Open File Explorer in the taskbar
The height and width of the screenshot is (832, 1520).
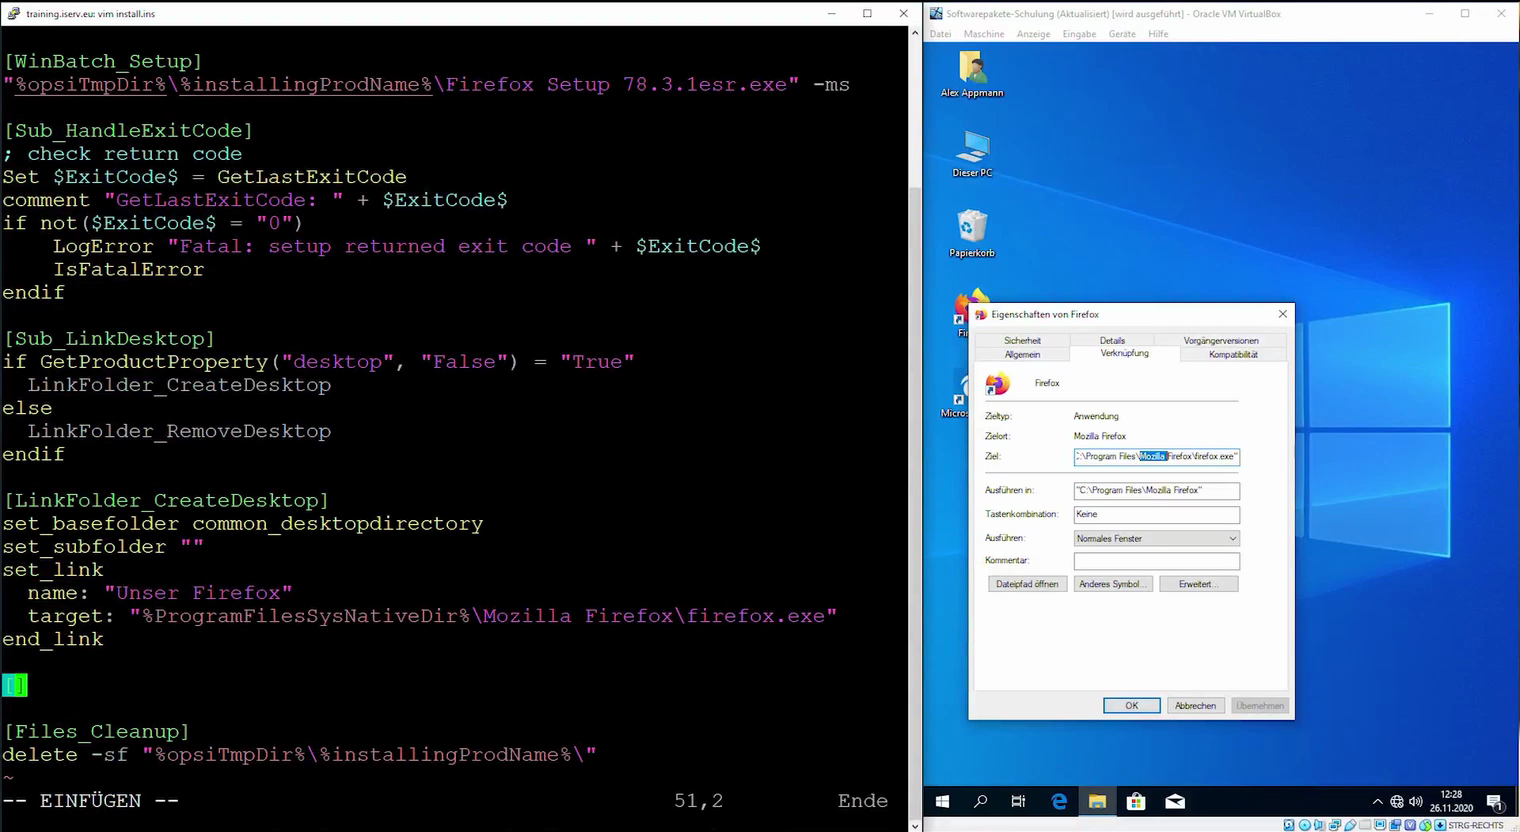click(x=1097, y=801)
